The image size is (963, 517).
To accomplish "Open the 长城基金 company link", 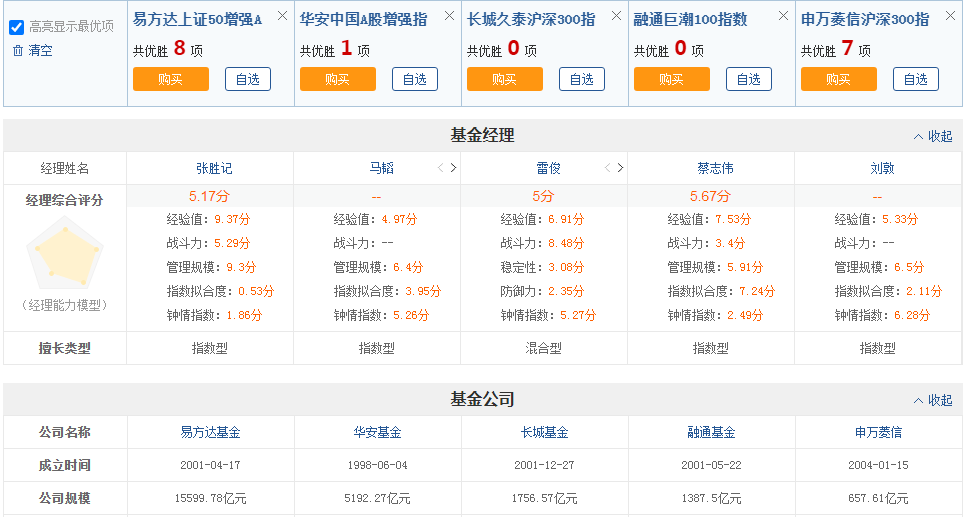I will 544,432.
